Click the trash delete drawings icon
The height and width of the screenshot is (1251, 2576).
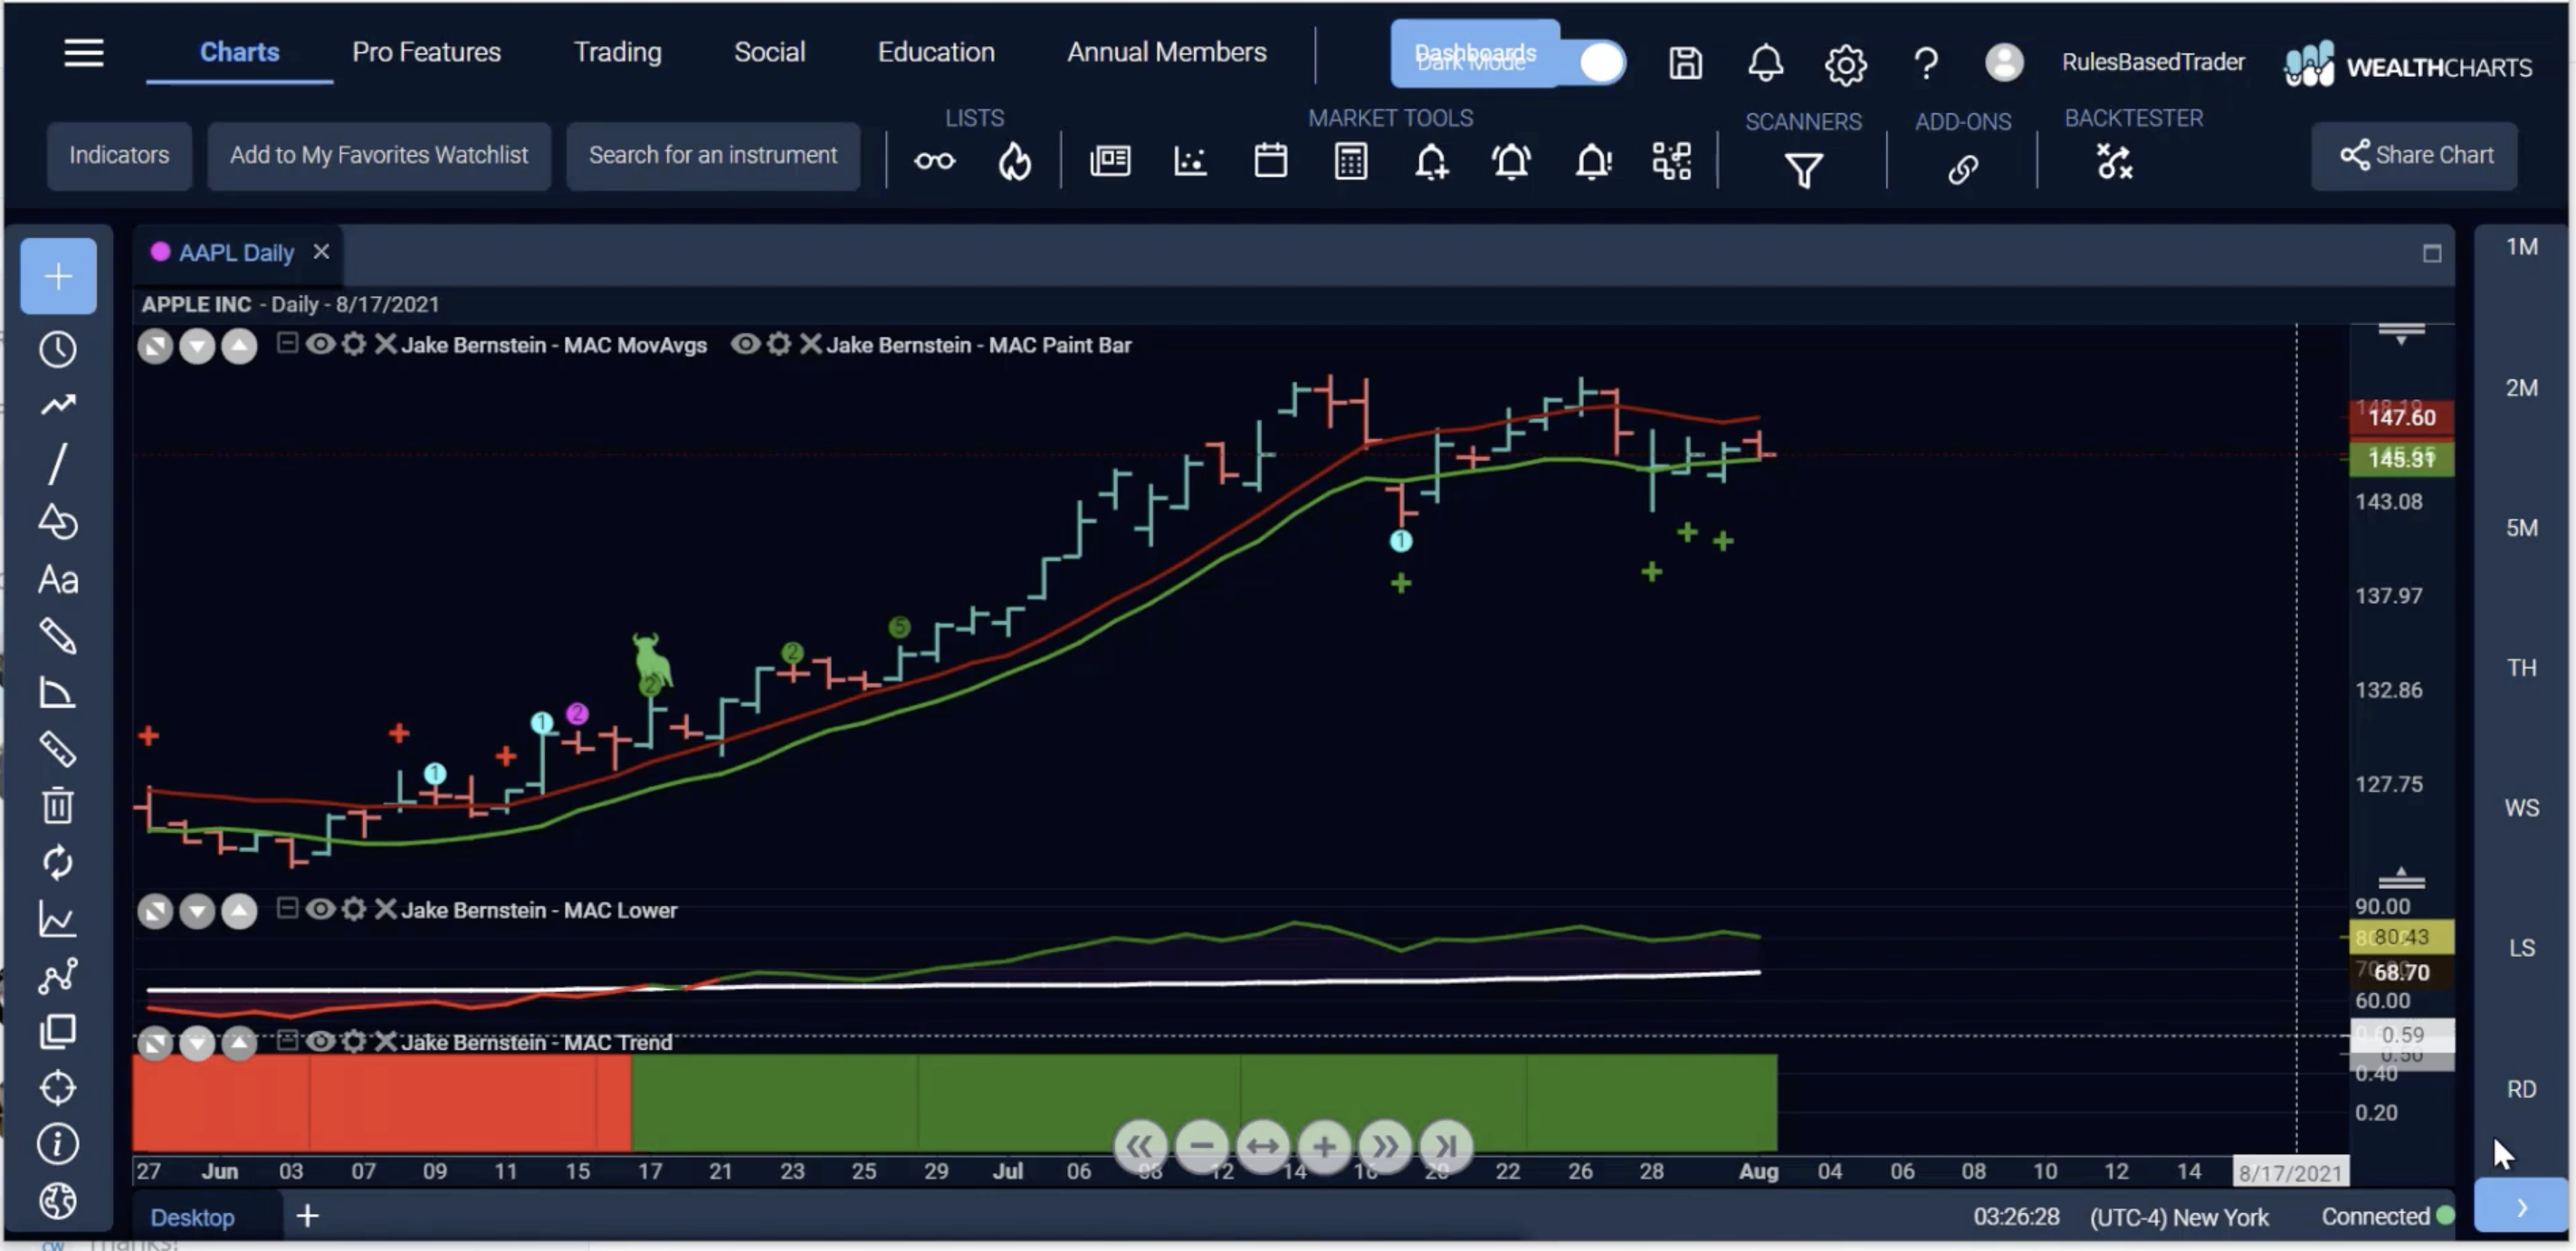(58, 805)
